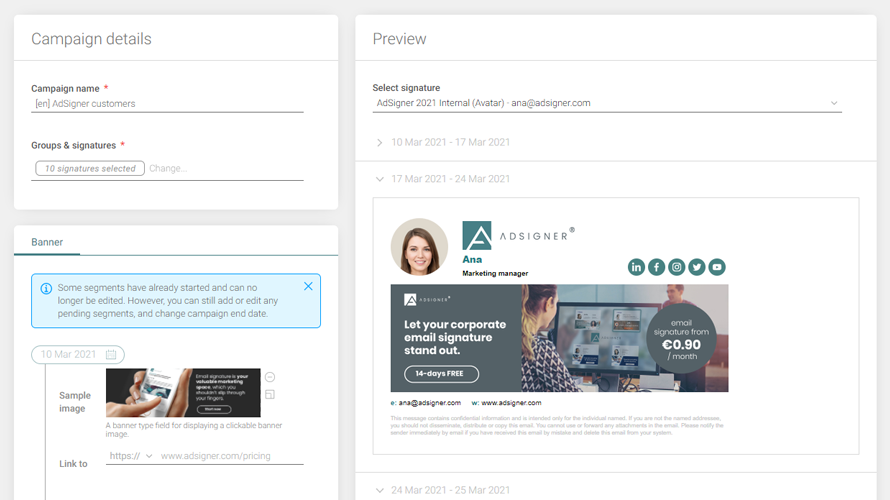Image resolution: width=890 pixels, height=500 pixels.
Task: Click the layout square icon beside sample image
Action: [x=270, y=394]
